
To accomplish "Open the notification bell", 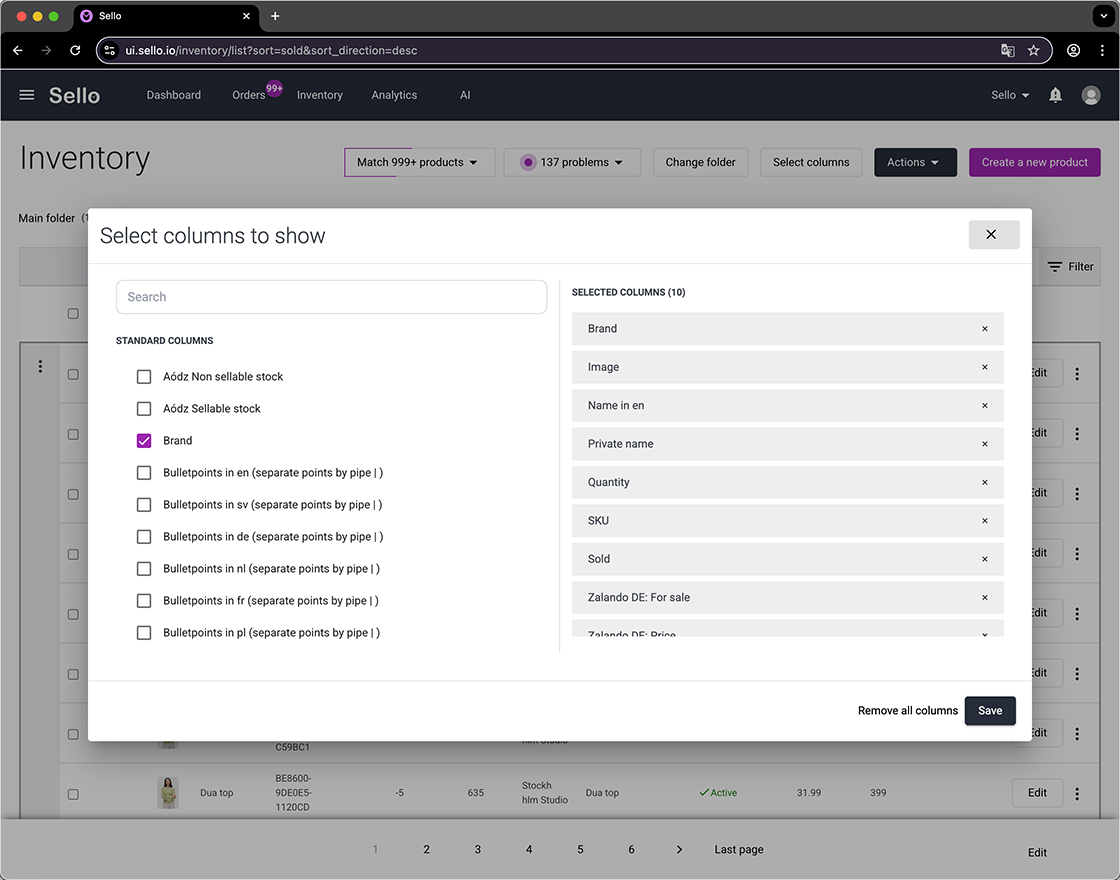I will point(1055,95).
